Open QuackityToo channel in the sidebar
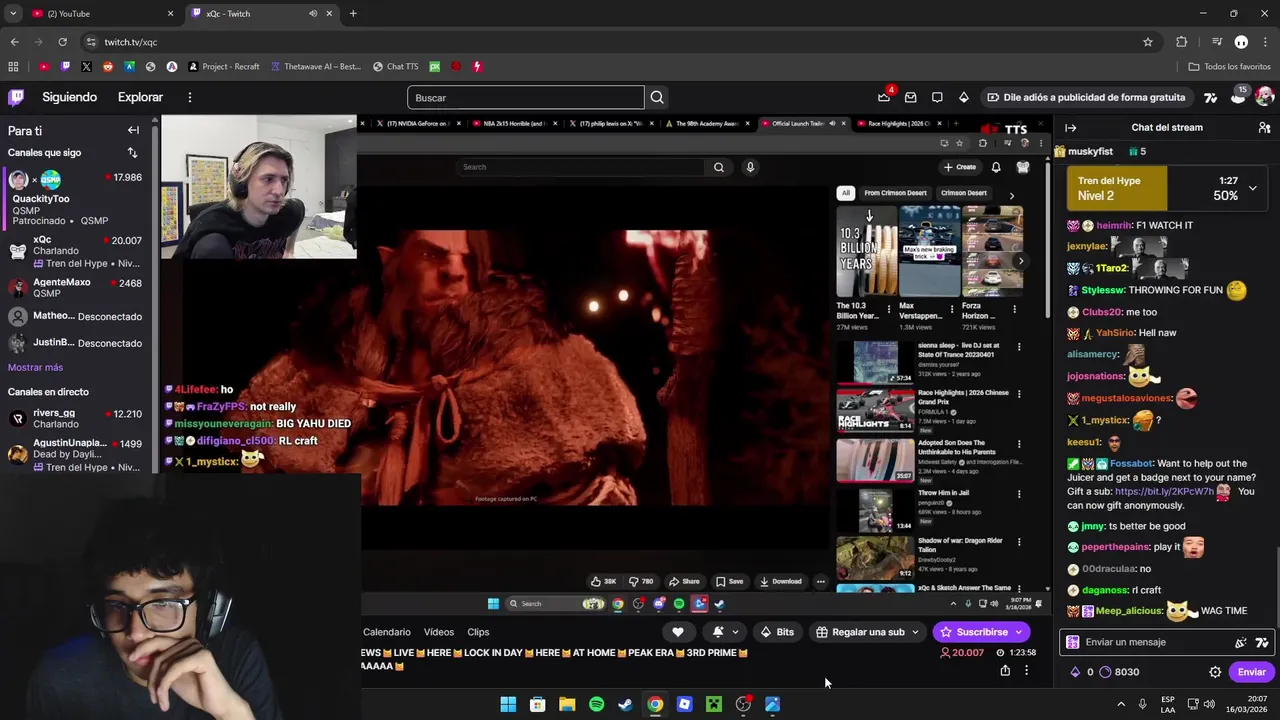Image resolution: width=1280 pixels, height=720 pixels. tap(76, 198)
